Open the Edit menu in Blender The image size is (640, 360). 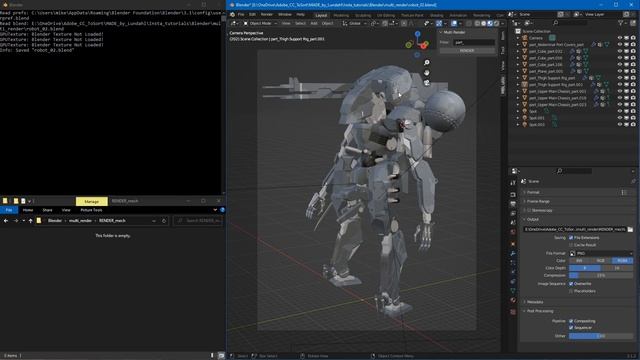pyautogui.click(x=252, y=15)
